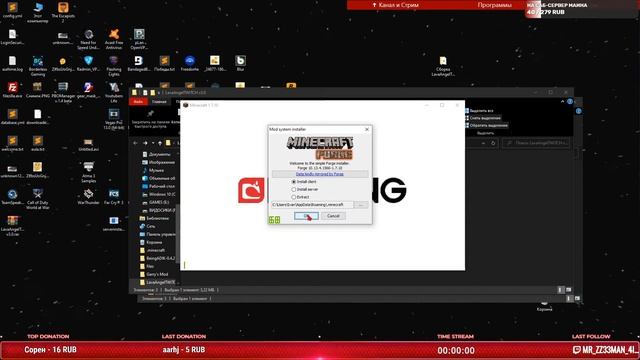Click the Explorer search box
640x360 pixels.
pyautogui.click(x=536, y=143)
